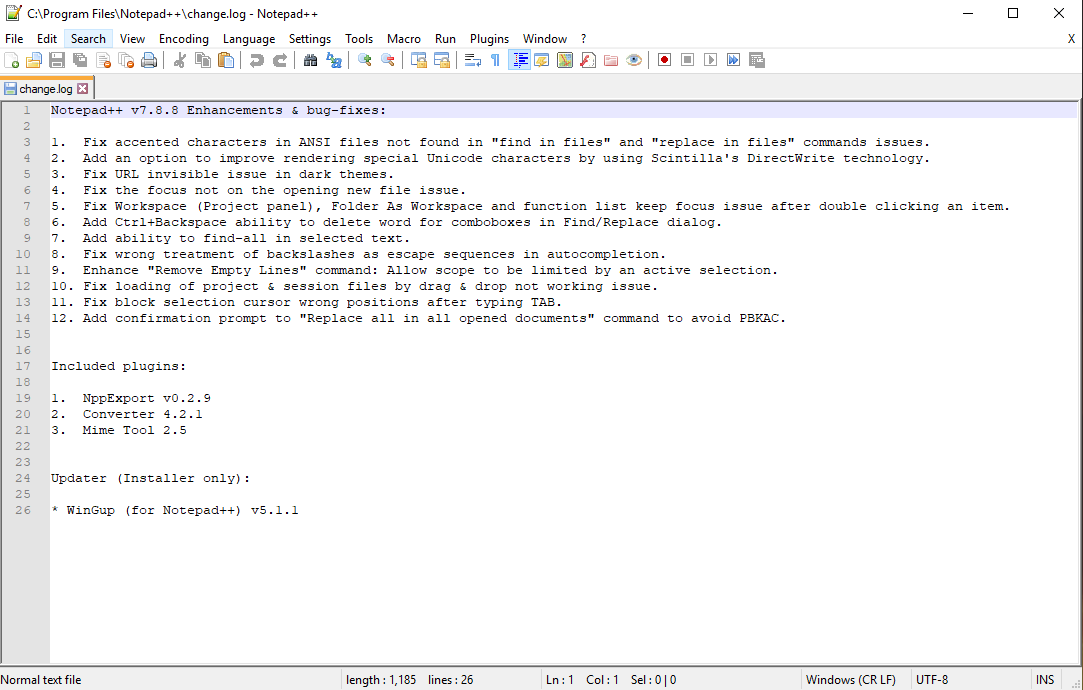The width and height of the screenshot is (1083, 690).
Task: Click the Print icon
Action: tap(149, 60)
